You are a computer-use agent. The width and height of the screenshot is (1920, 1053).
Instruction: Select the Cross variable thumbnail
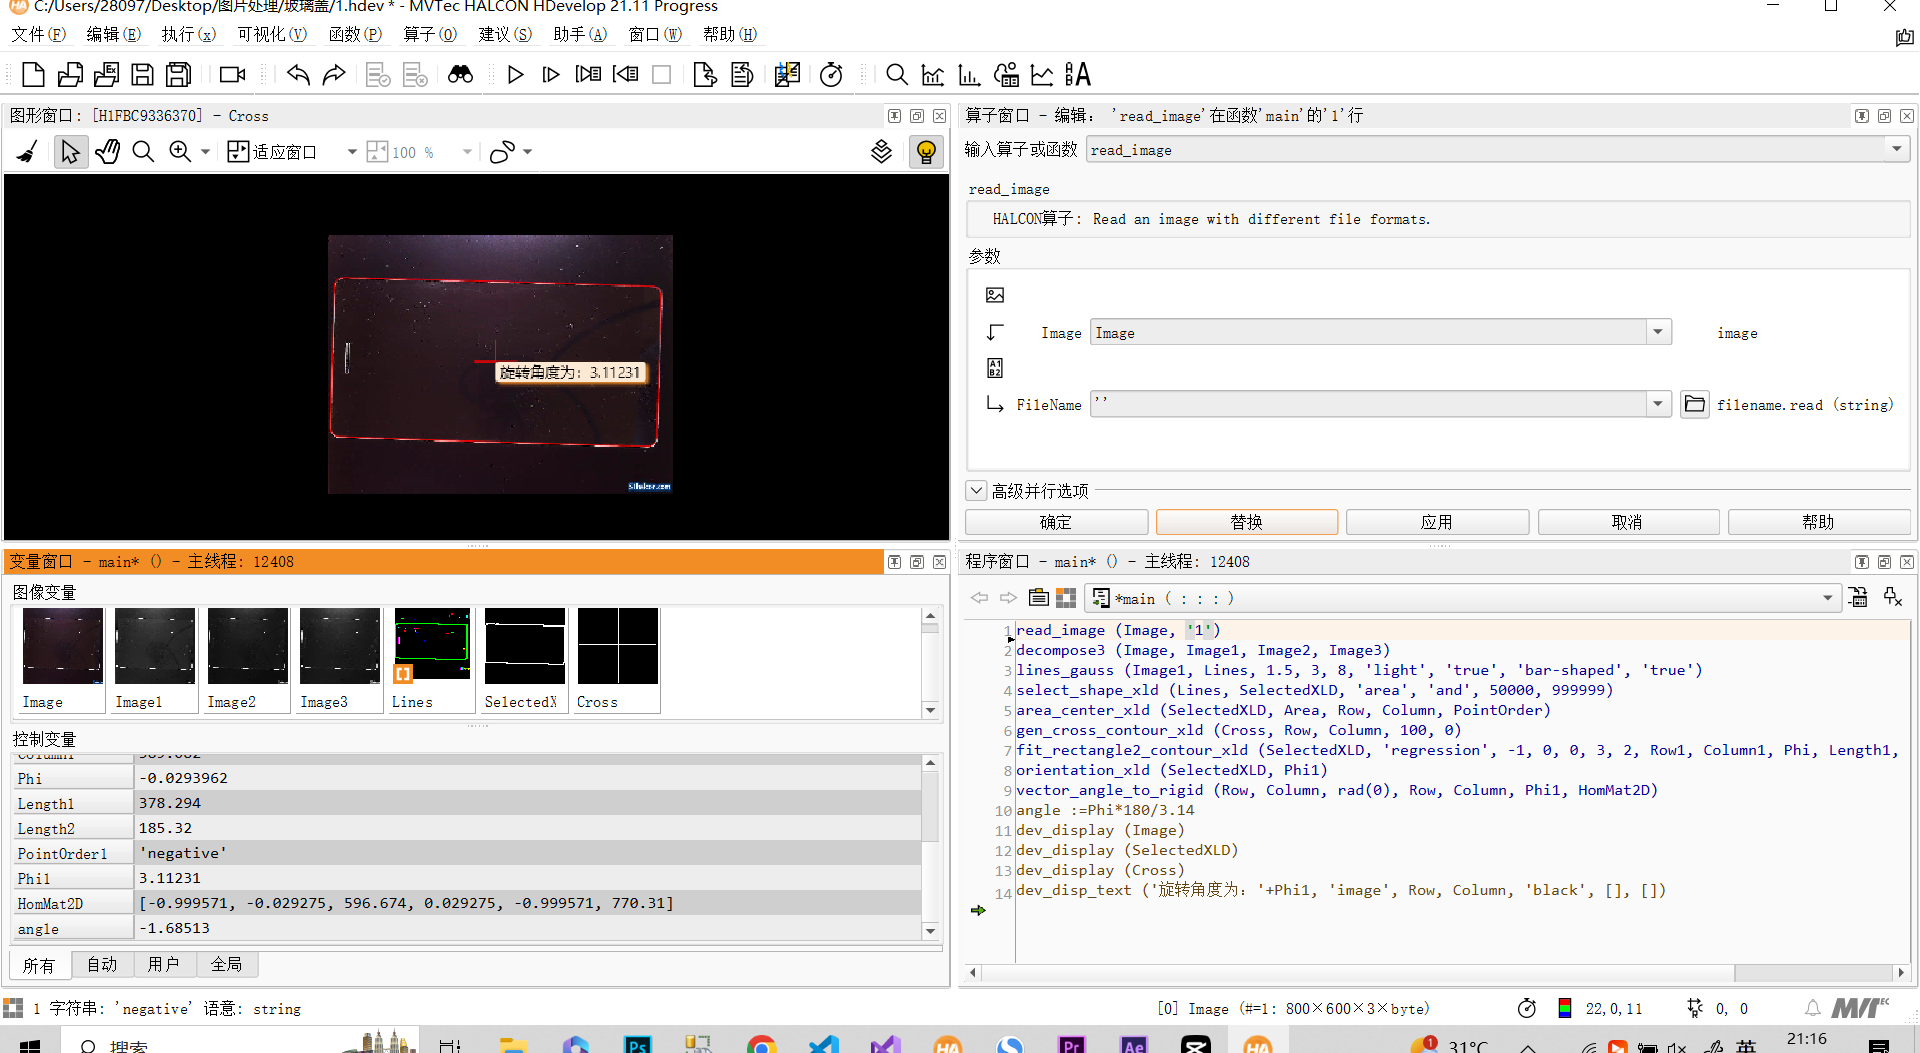pyautogui.click(x=617, y=659)
